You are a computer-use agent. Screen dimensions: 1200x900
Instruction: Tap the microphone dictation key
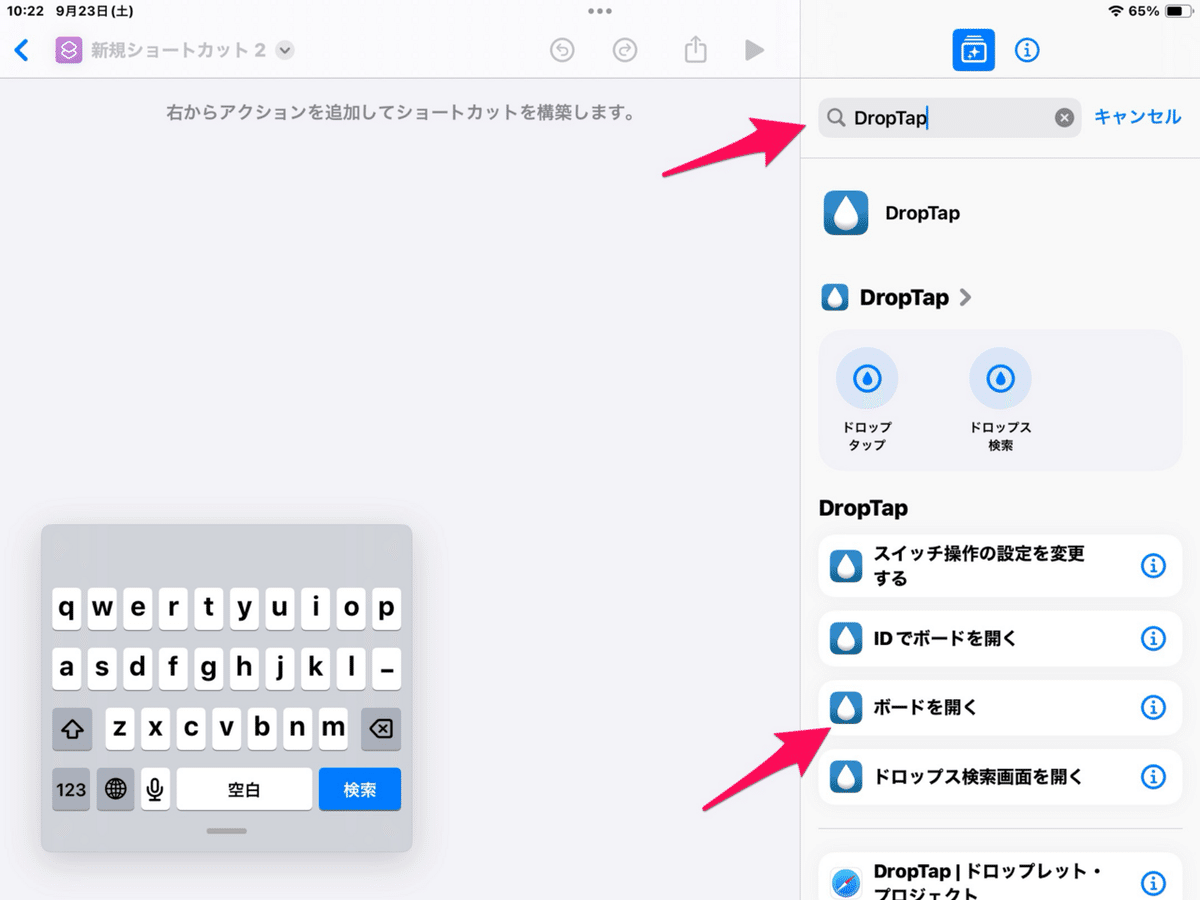155,789
